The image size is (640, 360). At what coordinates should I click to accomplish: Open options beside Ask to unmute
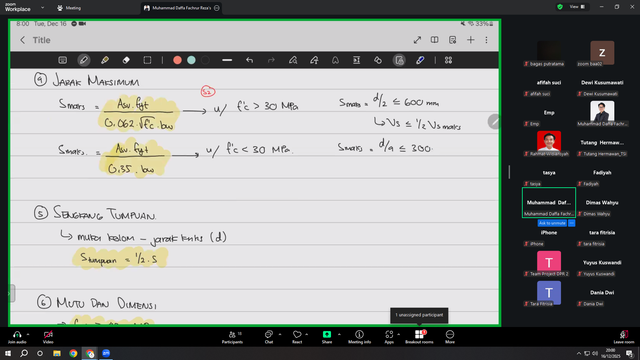tap(571, 223)
